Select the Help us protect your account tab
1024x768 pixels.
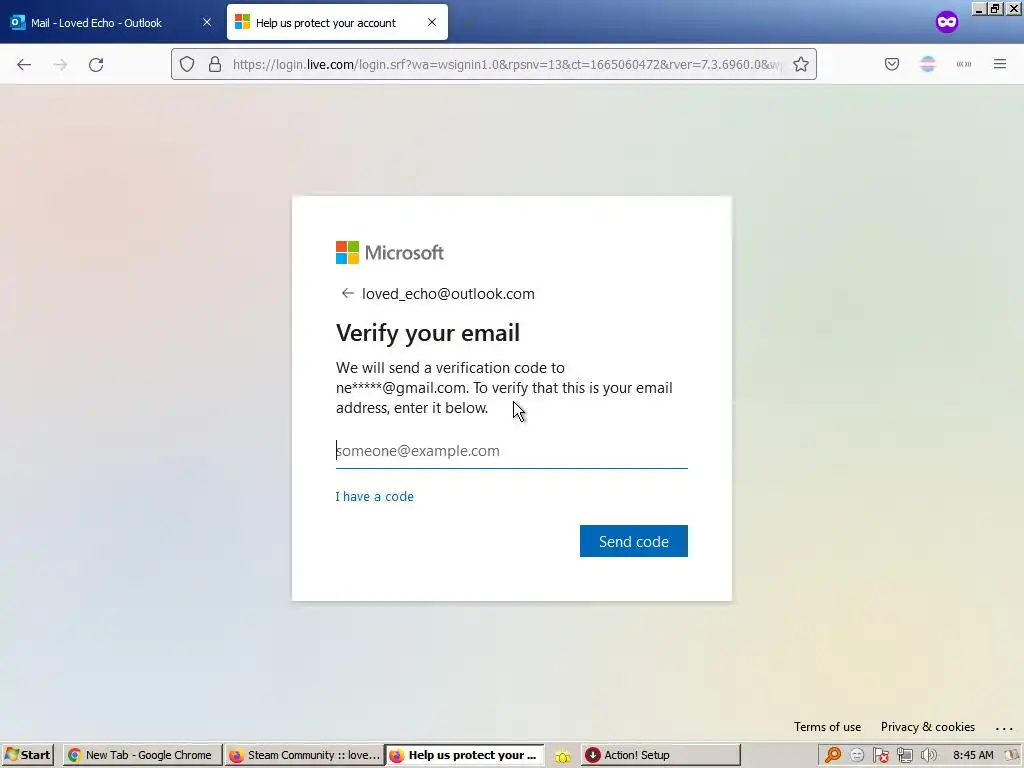coord(337,22)
